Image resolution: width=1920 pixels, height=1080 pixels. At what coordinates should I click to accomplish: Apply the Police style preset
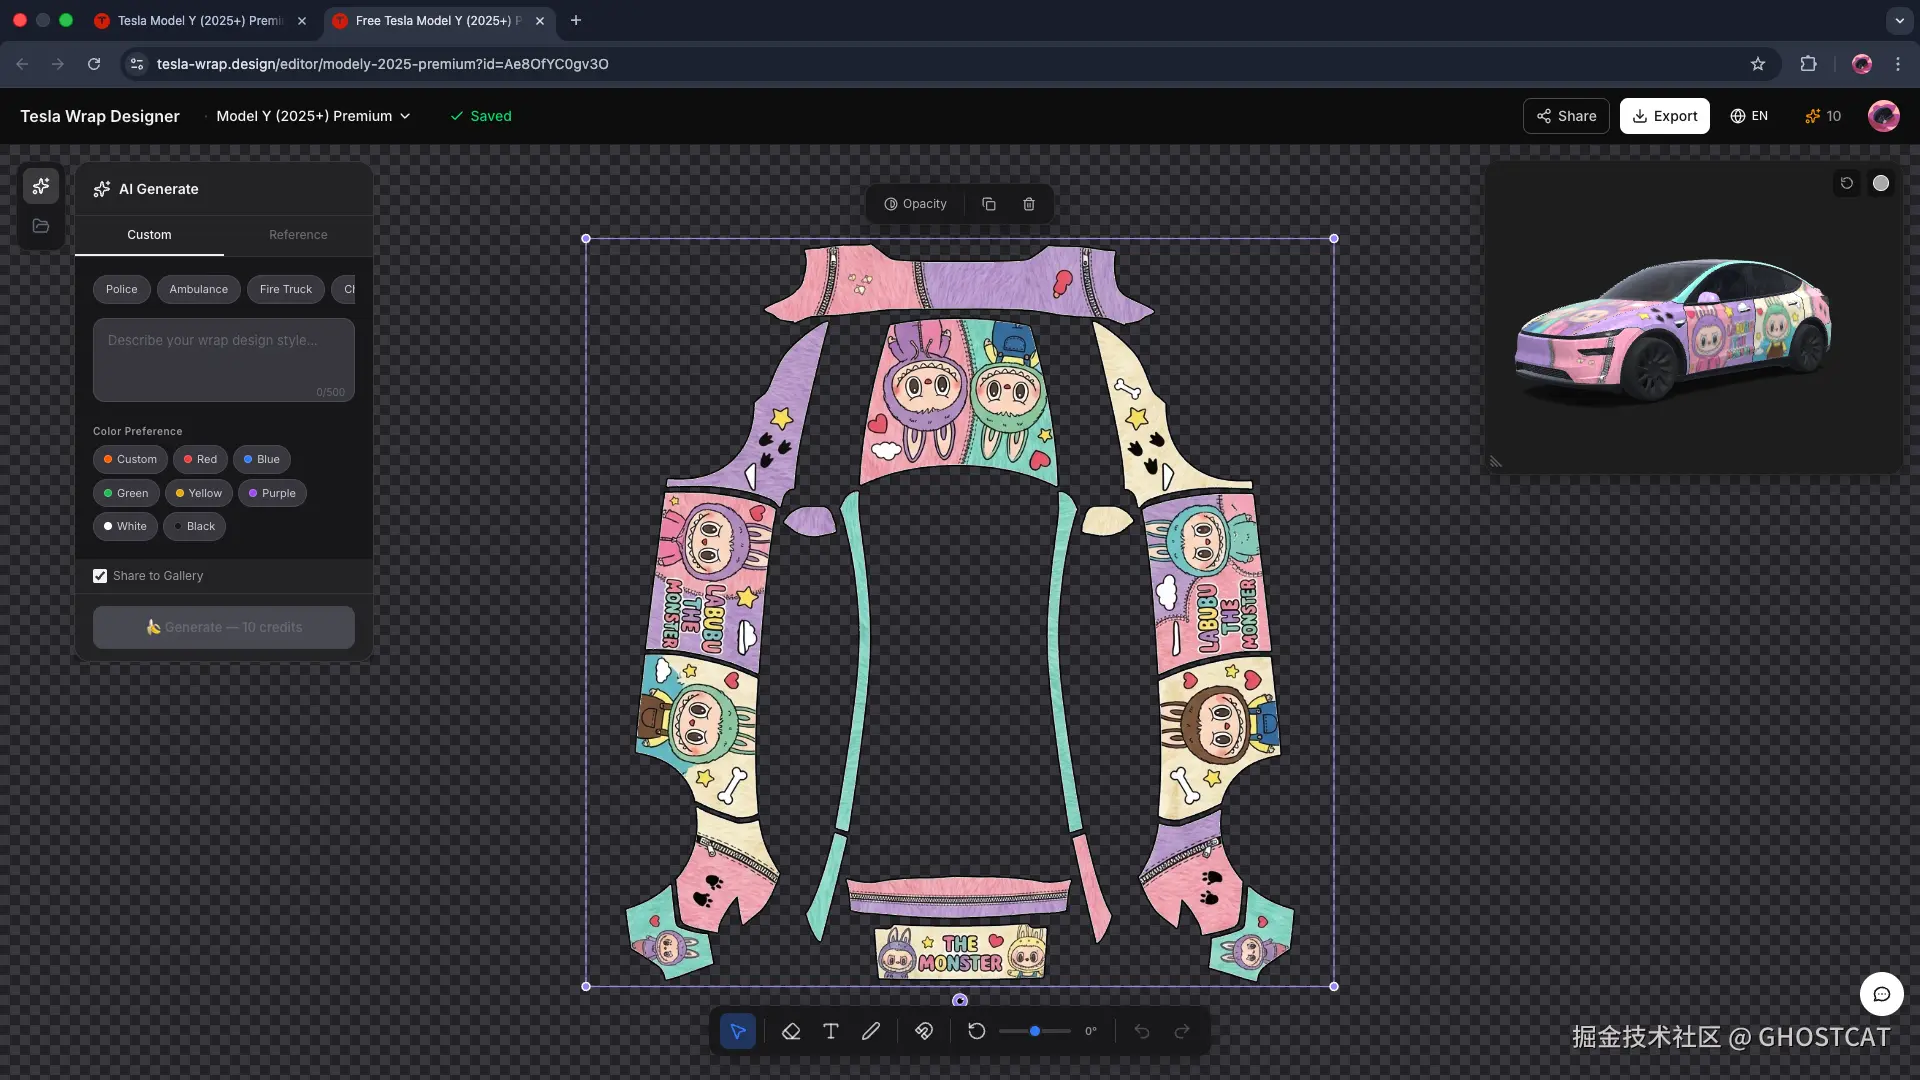[122, 290]
